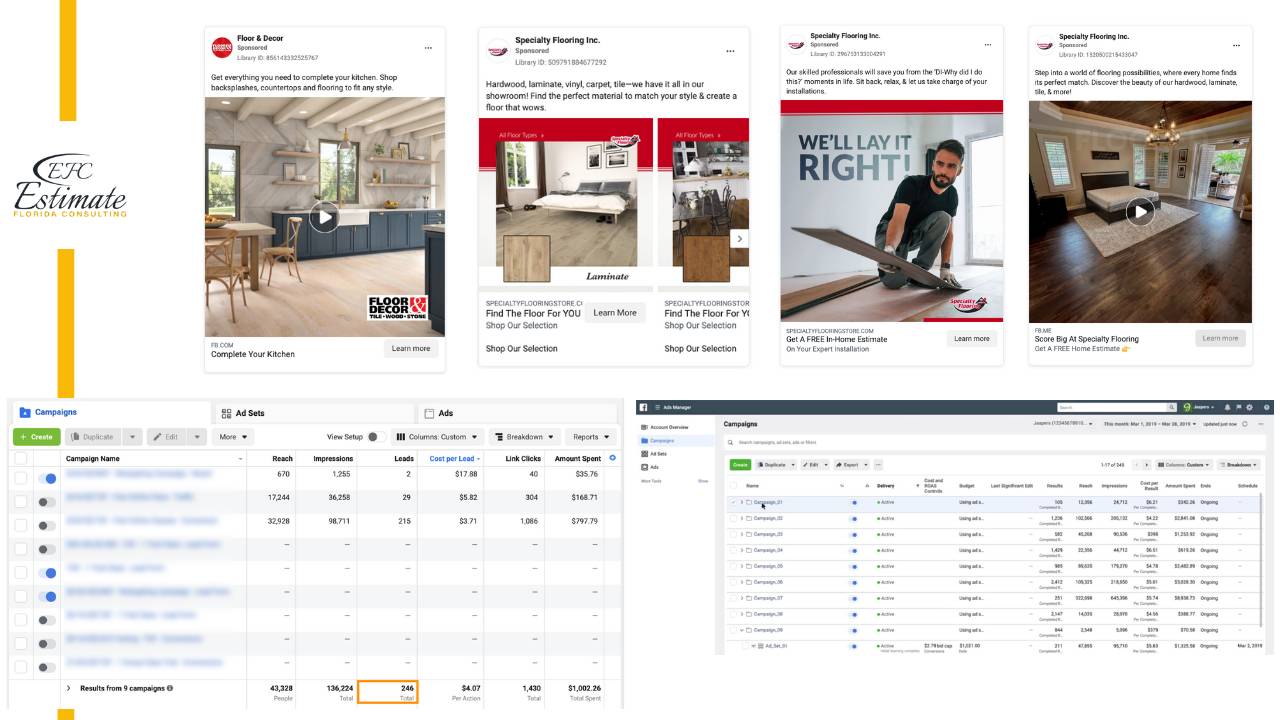Click the Duplicate button in left campaigns toolbar

pyautogui.click(x=92, y=437)
